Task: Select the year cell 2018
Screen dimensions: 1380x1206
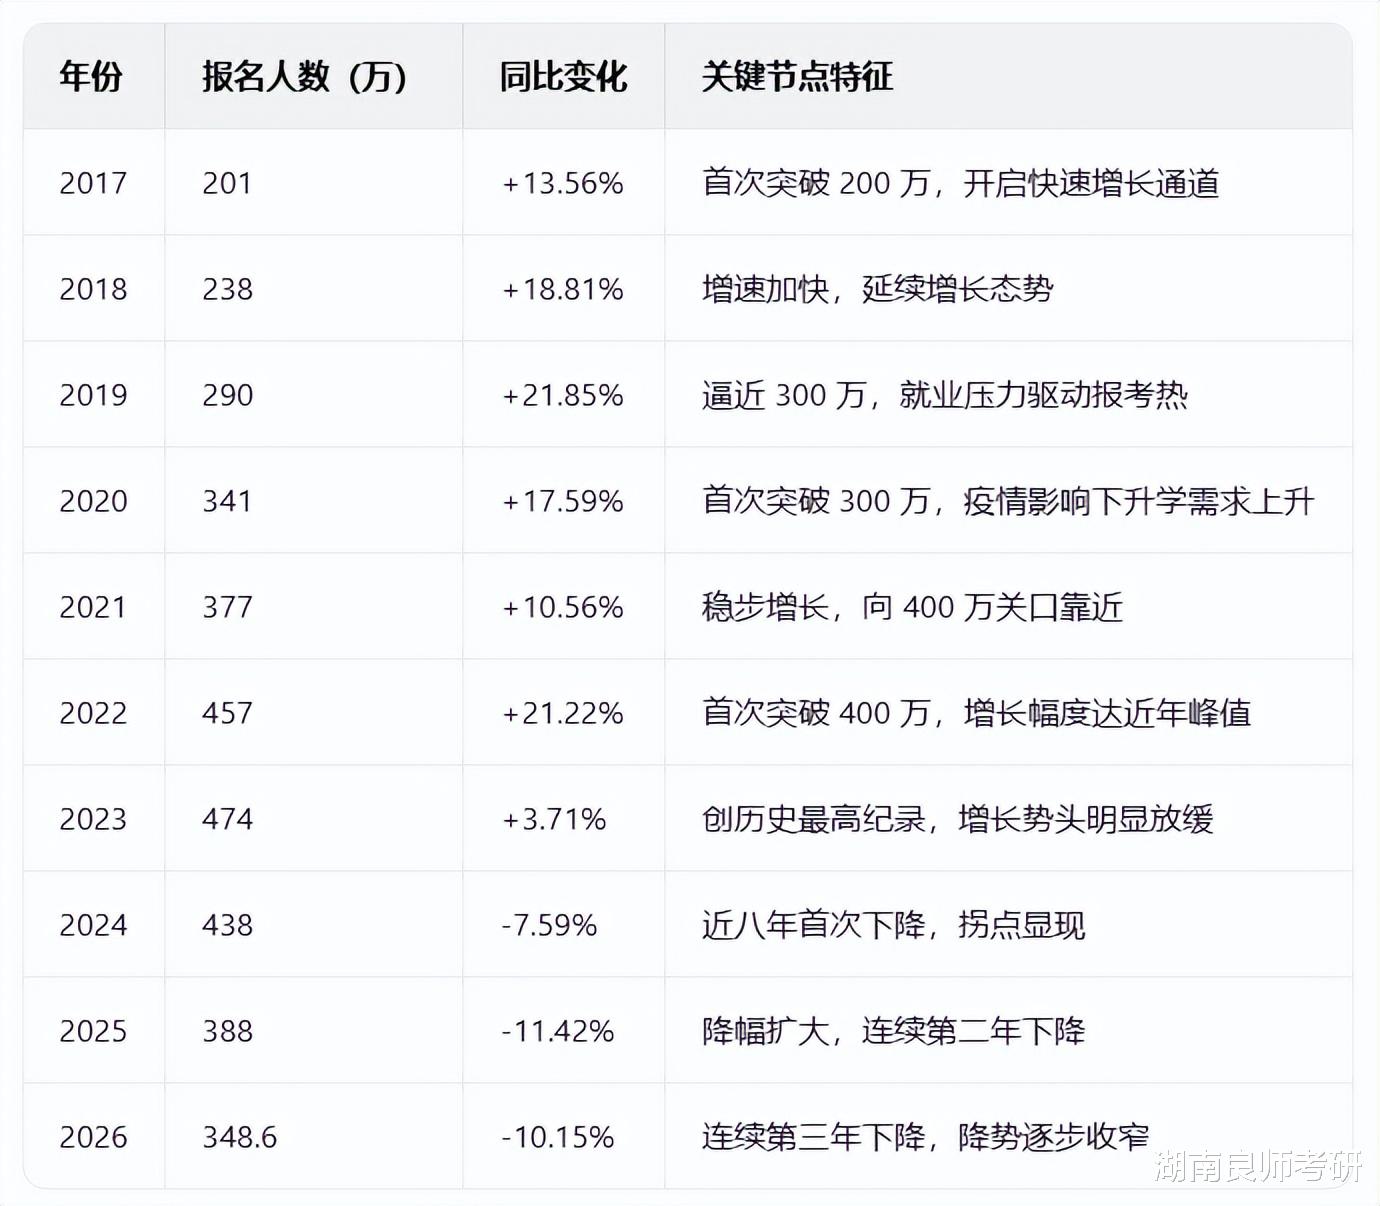Action: tap(93, 289)
